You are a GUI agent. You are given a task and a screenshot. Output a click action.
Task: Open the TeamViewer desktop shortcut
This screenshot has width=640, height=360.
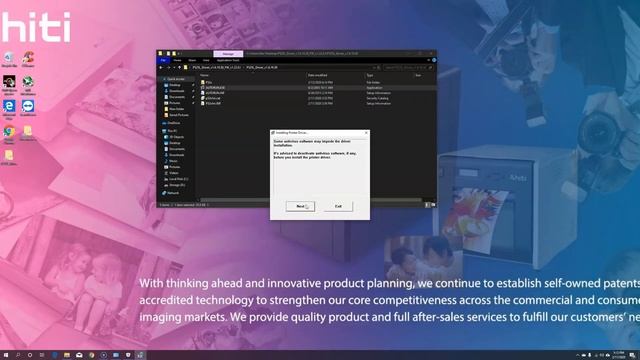[28, 108]
